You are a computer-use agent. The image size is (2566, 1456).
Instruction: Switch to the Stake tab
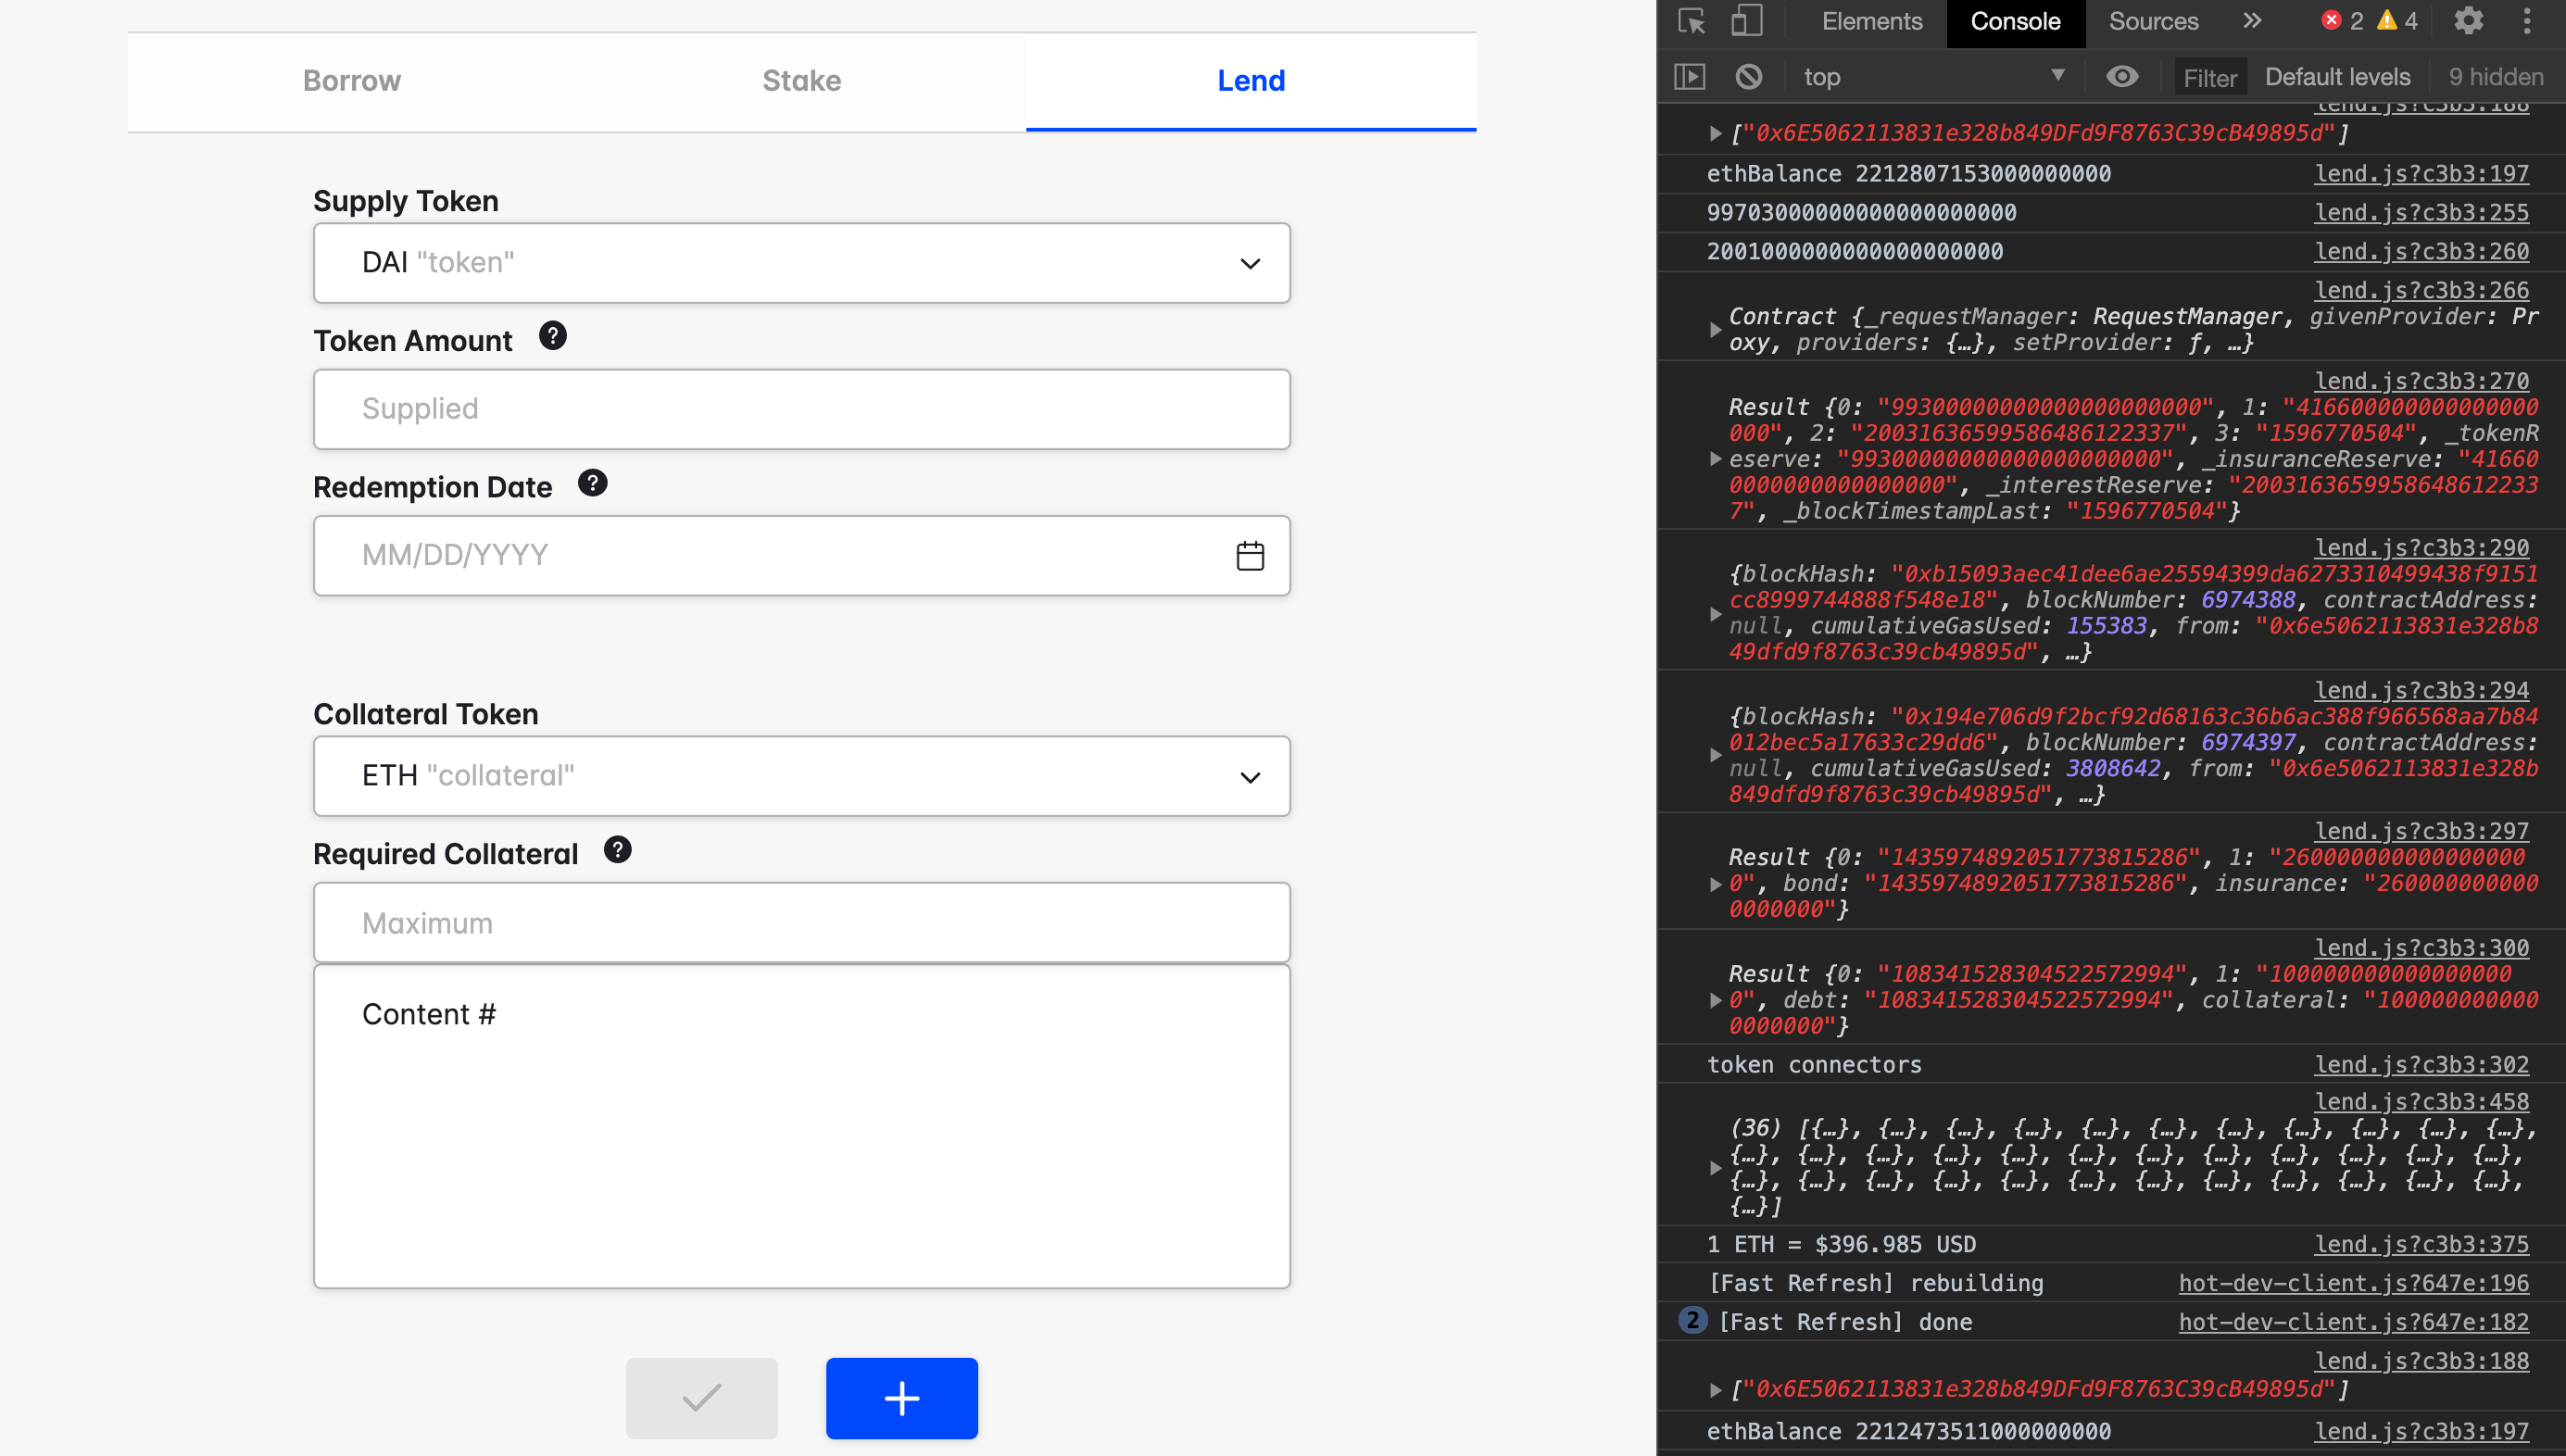801,81
